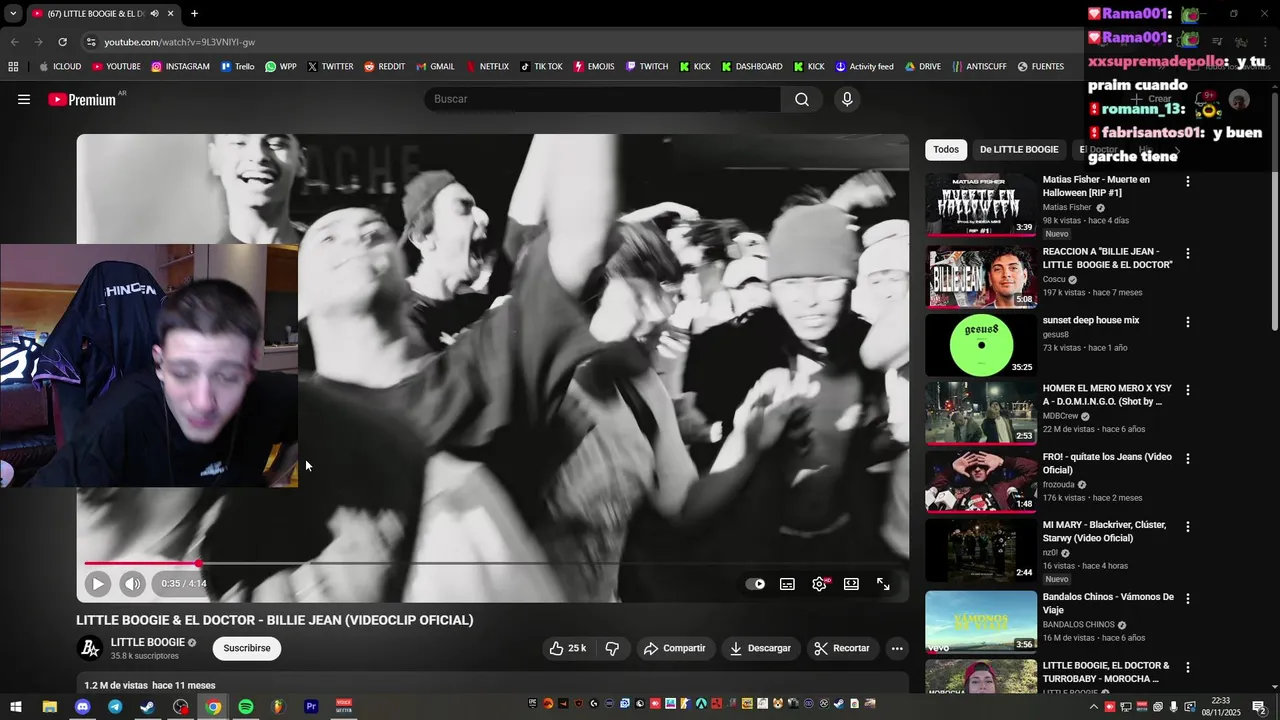Screen dimensions: 1280x720
Task: Open TWITCH bookmark
Action: pyautogui.click(x=647, y=67)
